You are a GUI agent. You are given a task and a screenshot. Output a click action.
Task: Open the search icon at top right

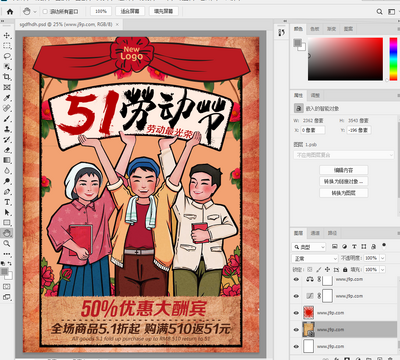(379, 12)
